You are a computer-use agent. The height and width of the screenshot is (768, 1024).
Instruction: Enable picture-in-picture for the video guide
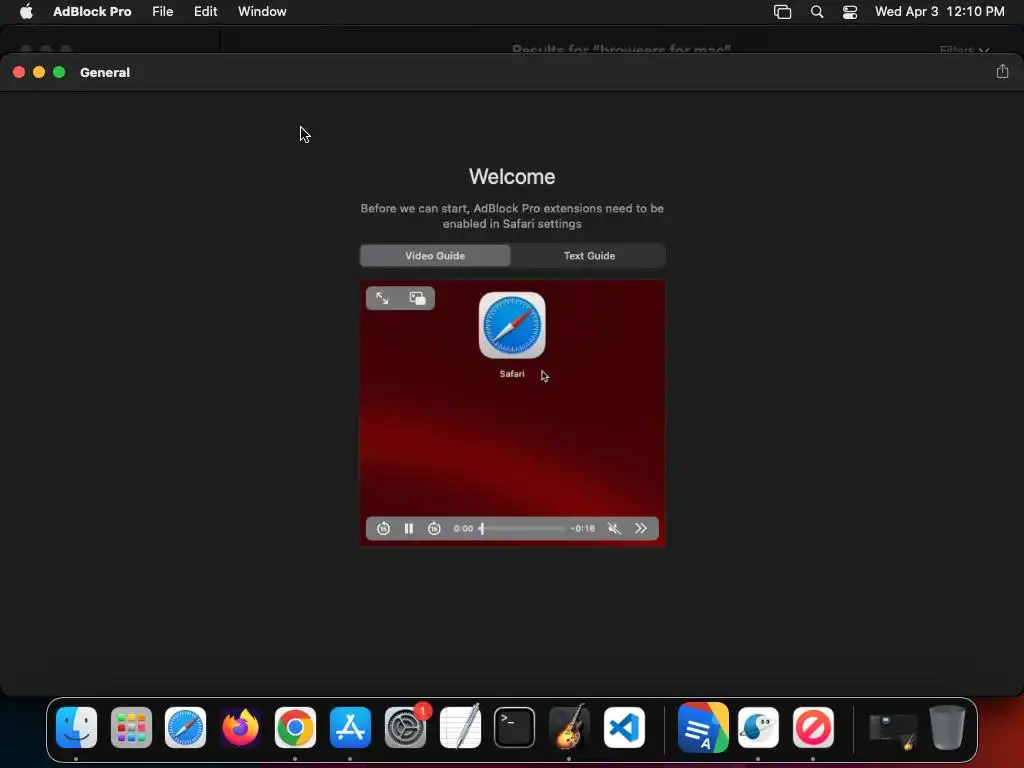417,298
